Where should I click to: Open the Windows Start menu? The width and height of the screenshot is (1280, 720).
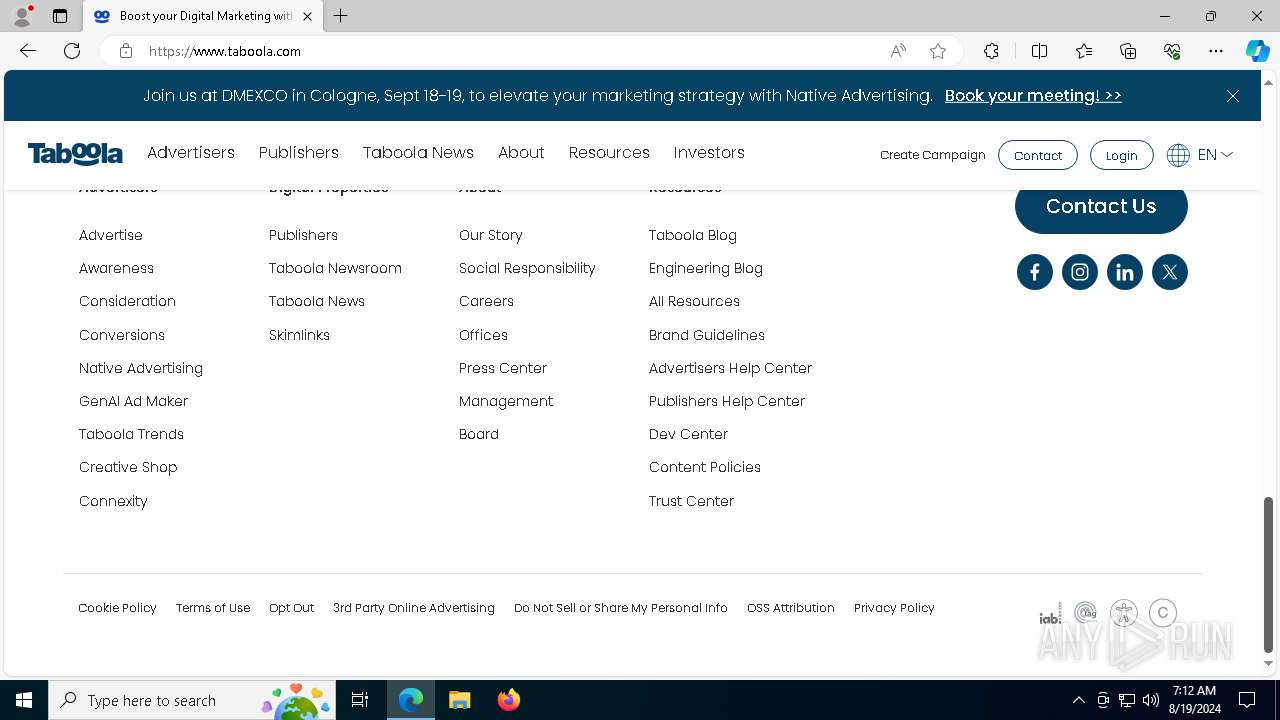[24, 700]
